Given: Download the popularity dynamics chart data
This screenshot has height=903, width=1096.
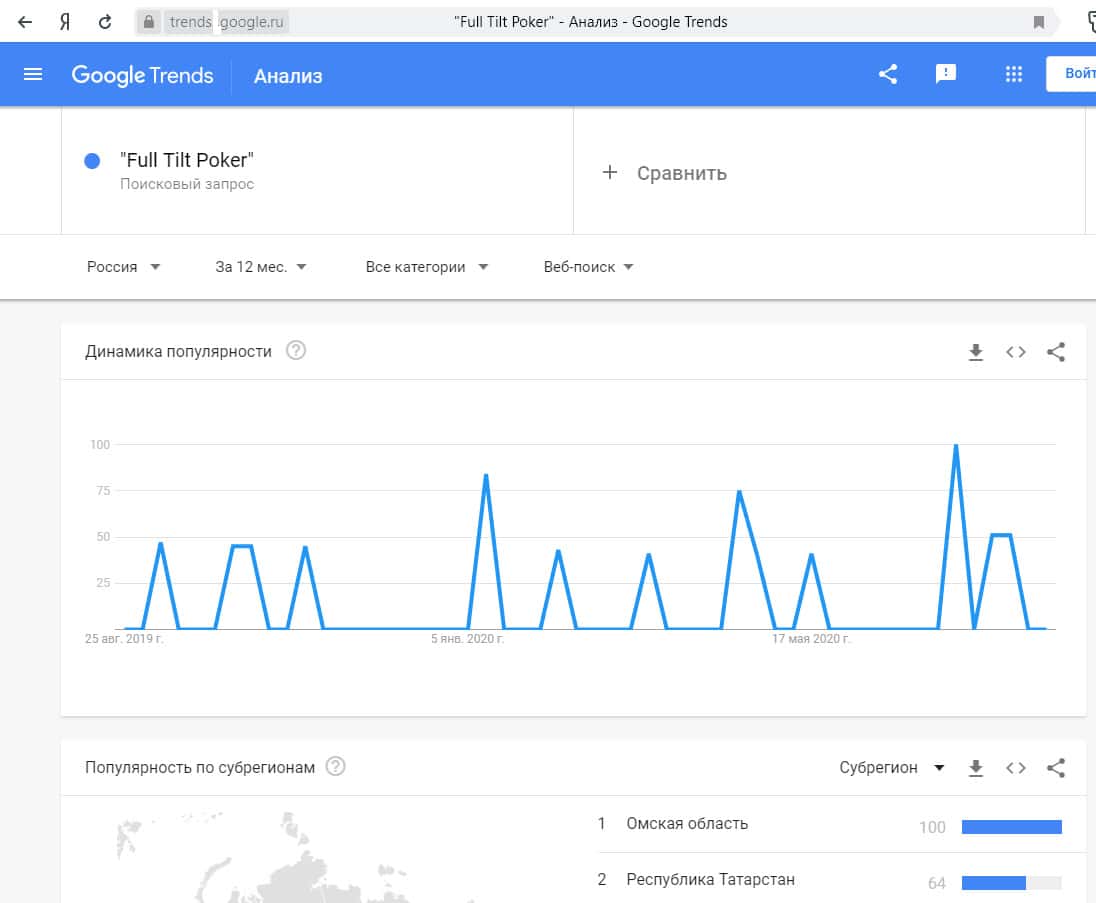Looking at the screenshot, I should (x=976, y=352).
